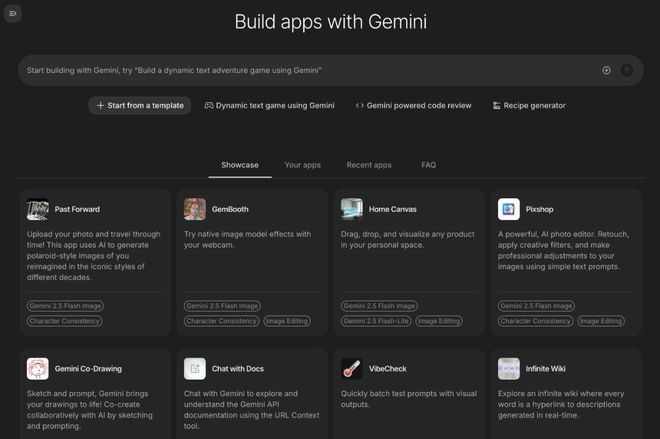Viewport: 660px width, 439px height.
Task: Switch to the Your apps tab
Action: pos(302,165)
